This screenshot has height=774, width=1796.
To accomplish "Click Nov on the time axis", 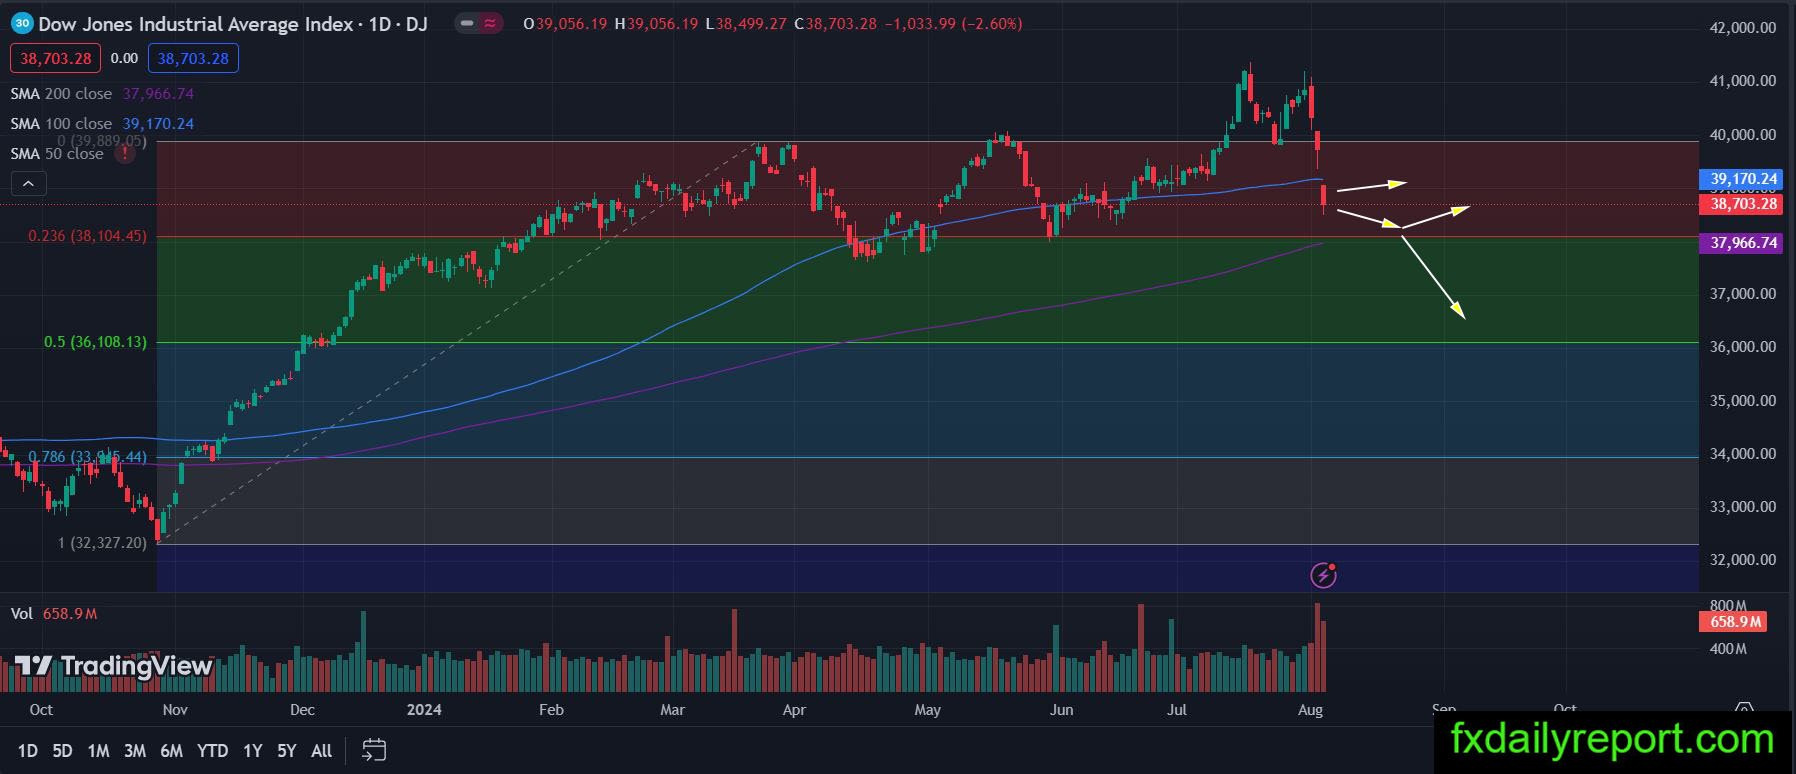I will 175,710.
